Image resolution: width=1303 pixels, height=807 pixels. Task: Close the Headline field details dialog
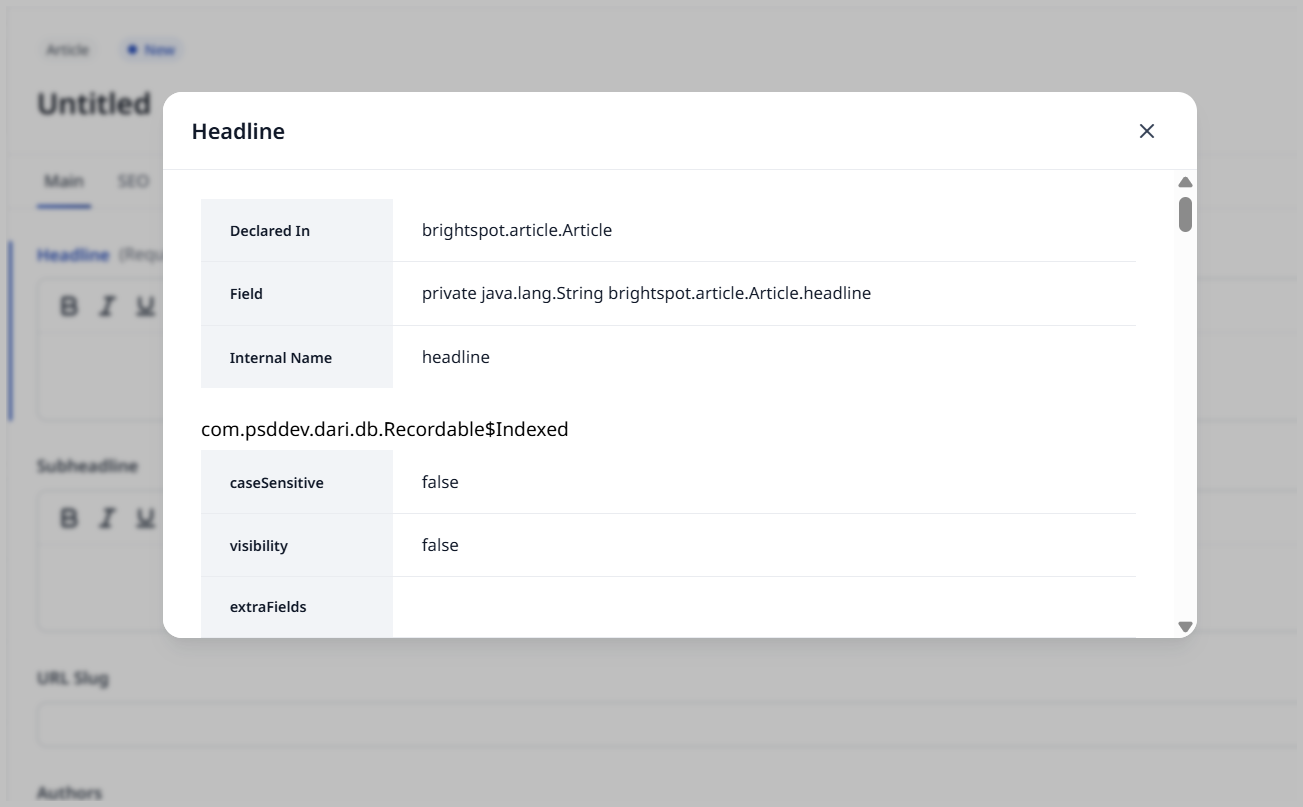pyautogui.click(x=1146, y=131)
